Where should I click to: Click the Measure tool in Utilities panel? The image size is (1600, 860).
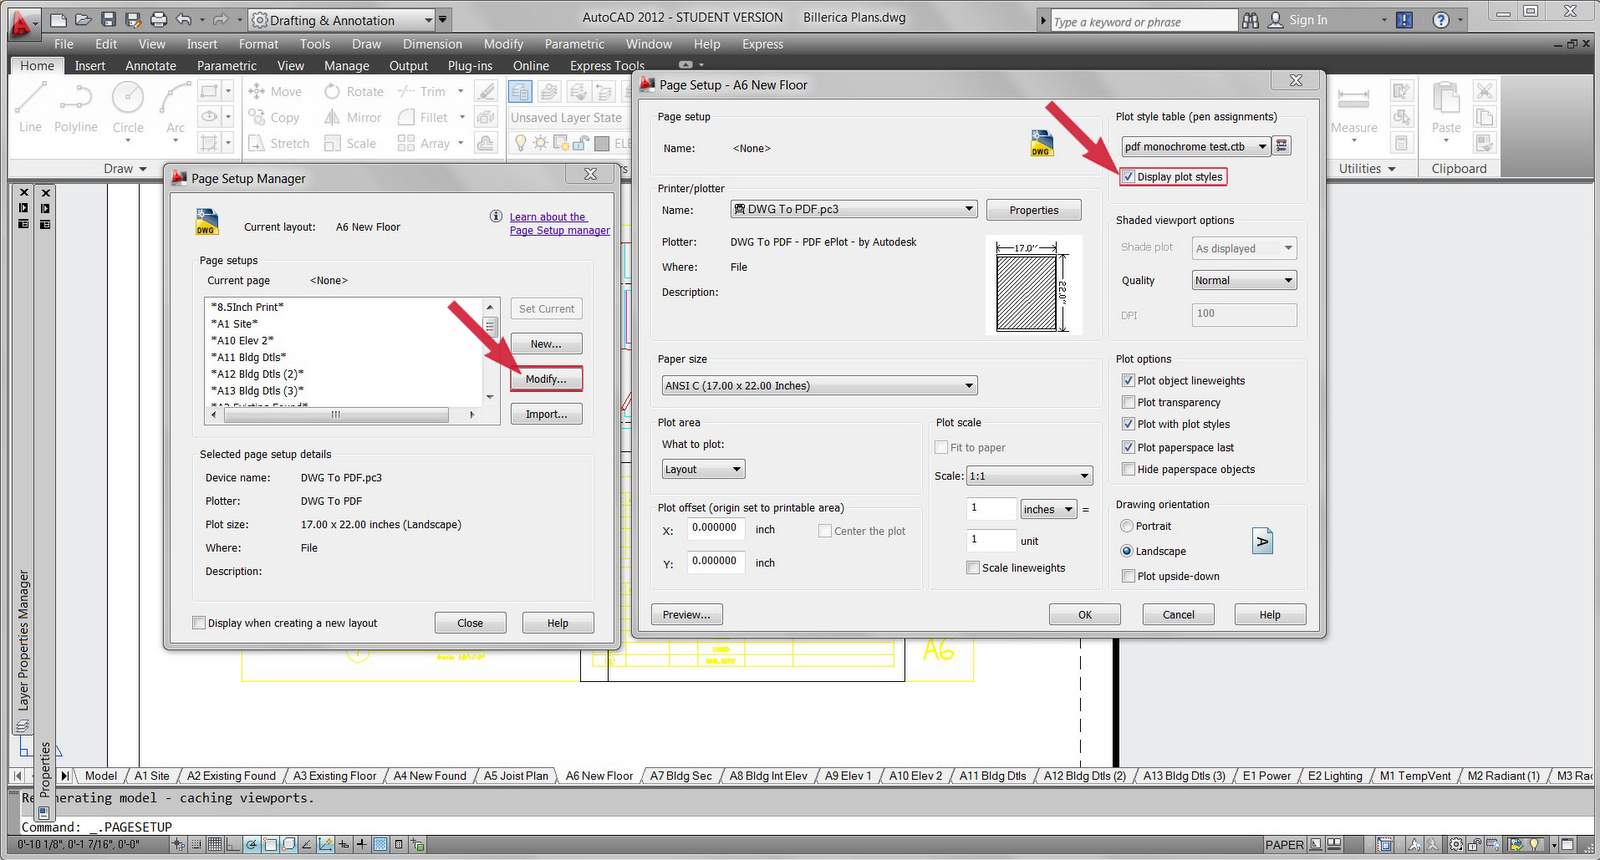(x=1354, y=108)
